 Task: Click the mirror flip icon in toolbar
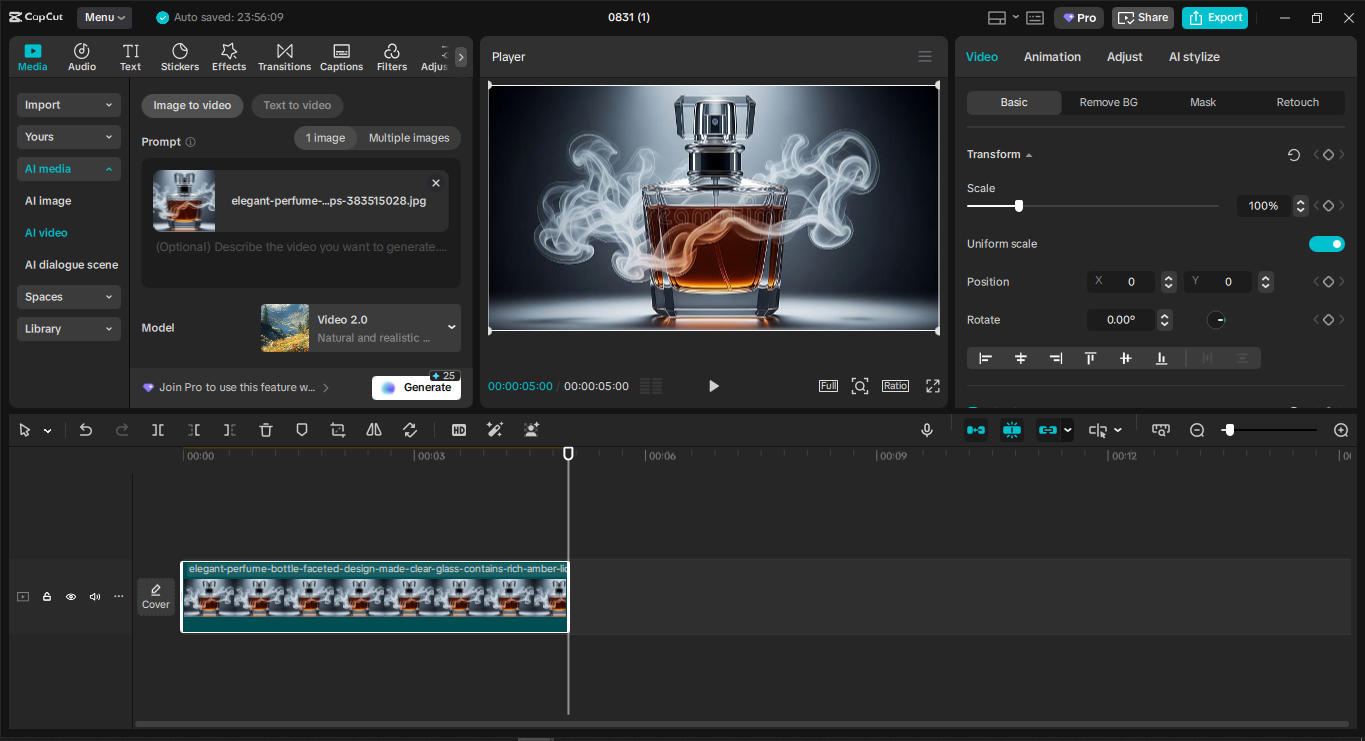point(374,430)
